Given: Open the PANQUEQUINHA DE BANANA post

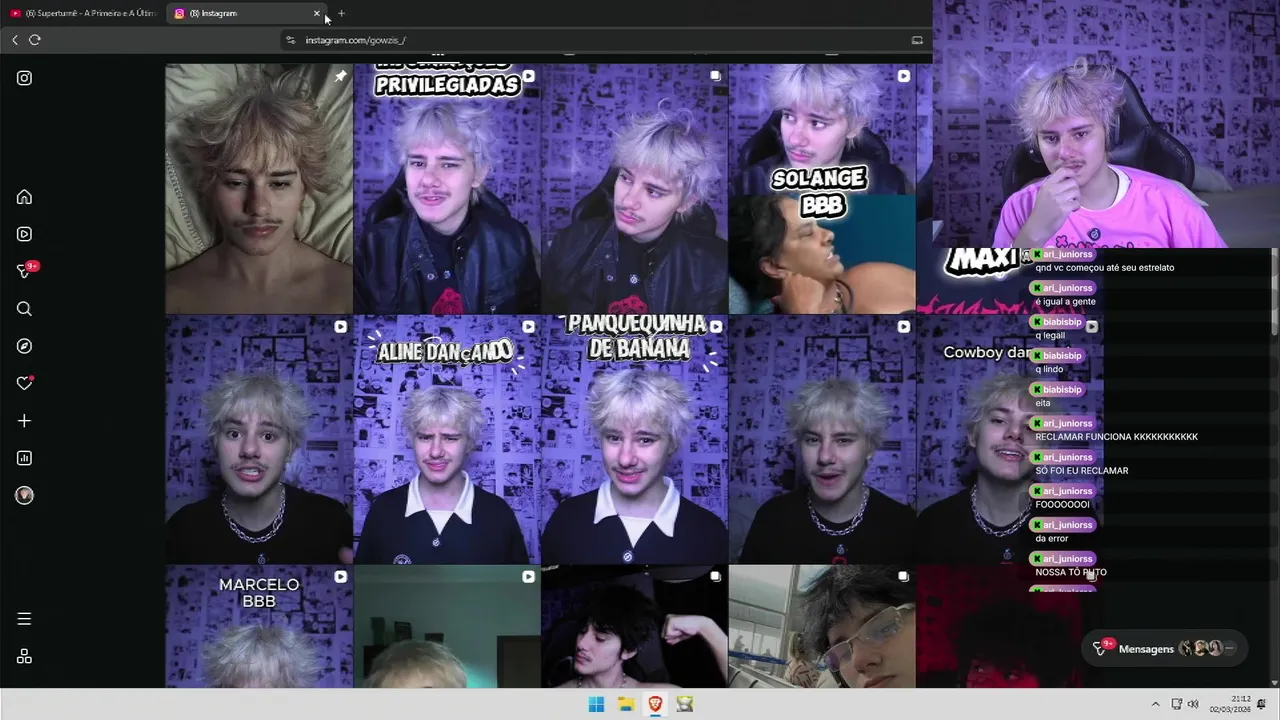Looking at the screenshot, I should coord(634,440).
